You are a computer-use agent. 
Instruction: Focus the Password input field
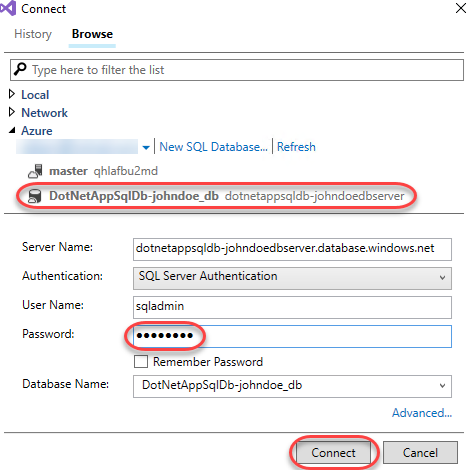(292, 336)
